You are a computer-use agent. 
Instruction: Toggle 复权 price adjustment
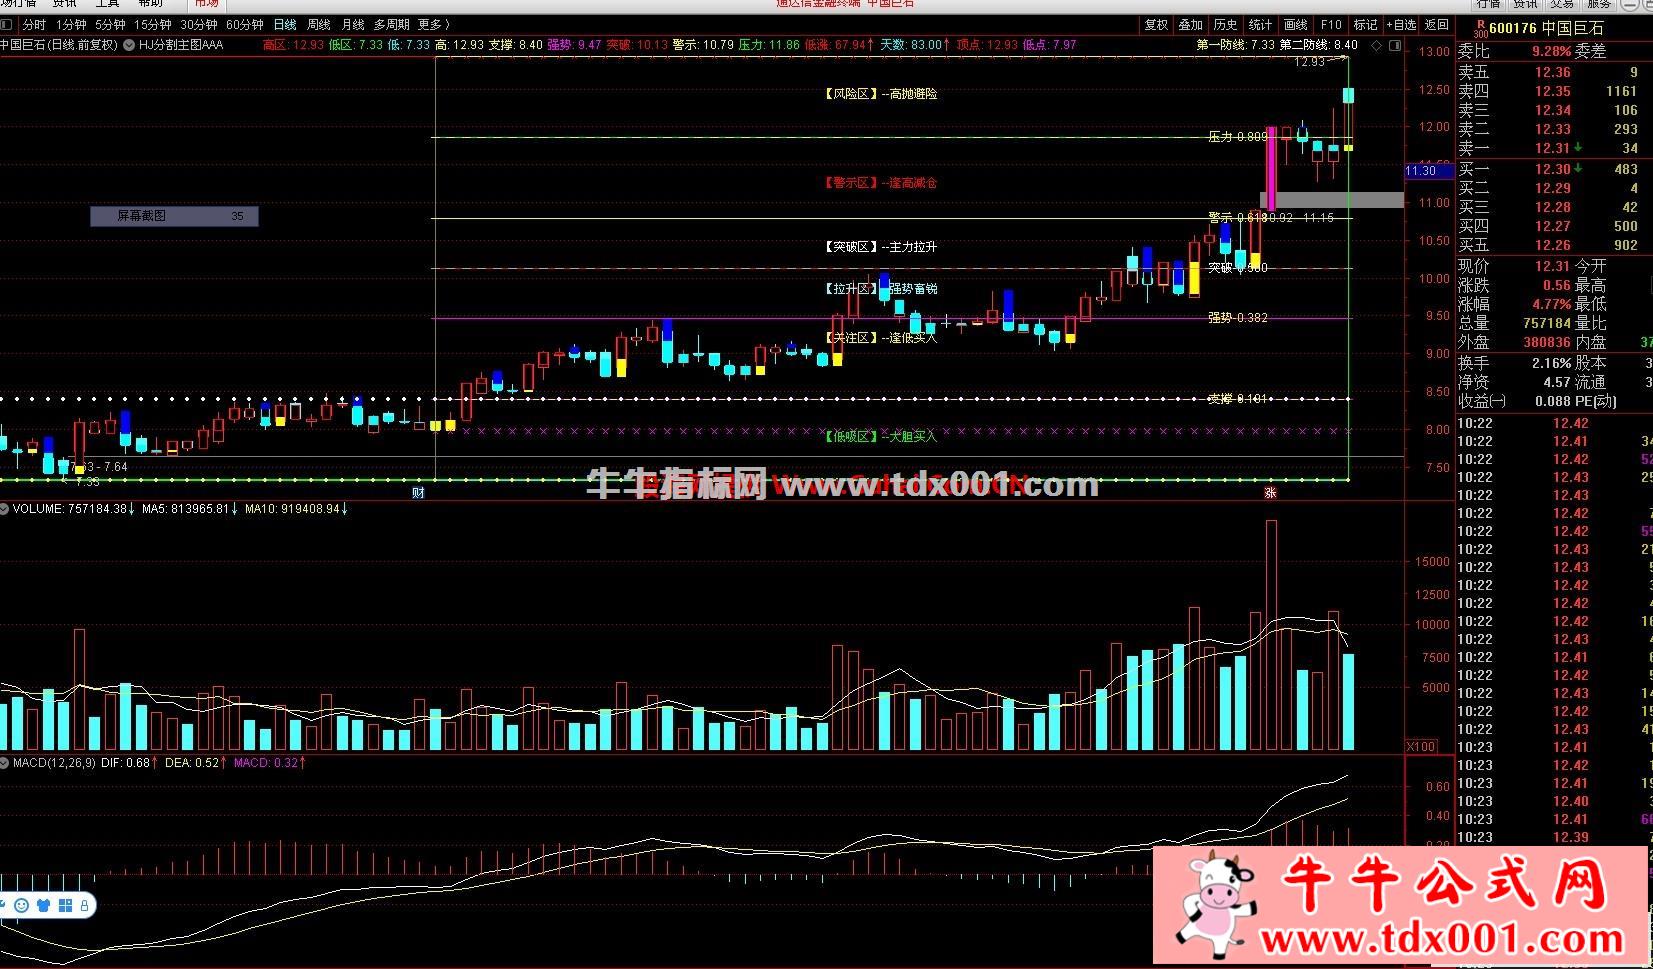(1156, 25)
